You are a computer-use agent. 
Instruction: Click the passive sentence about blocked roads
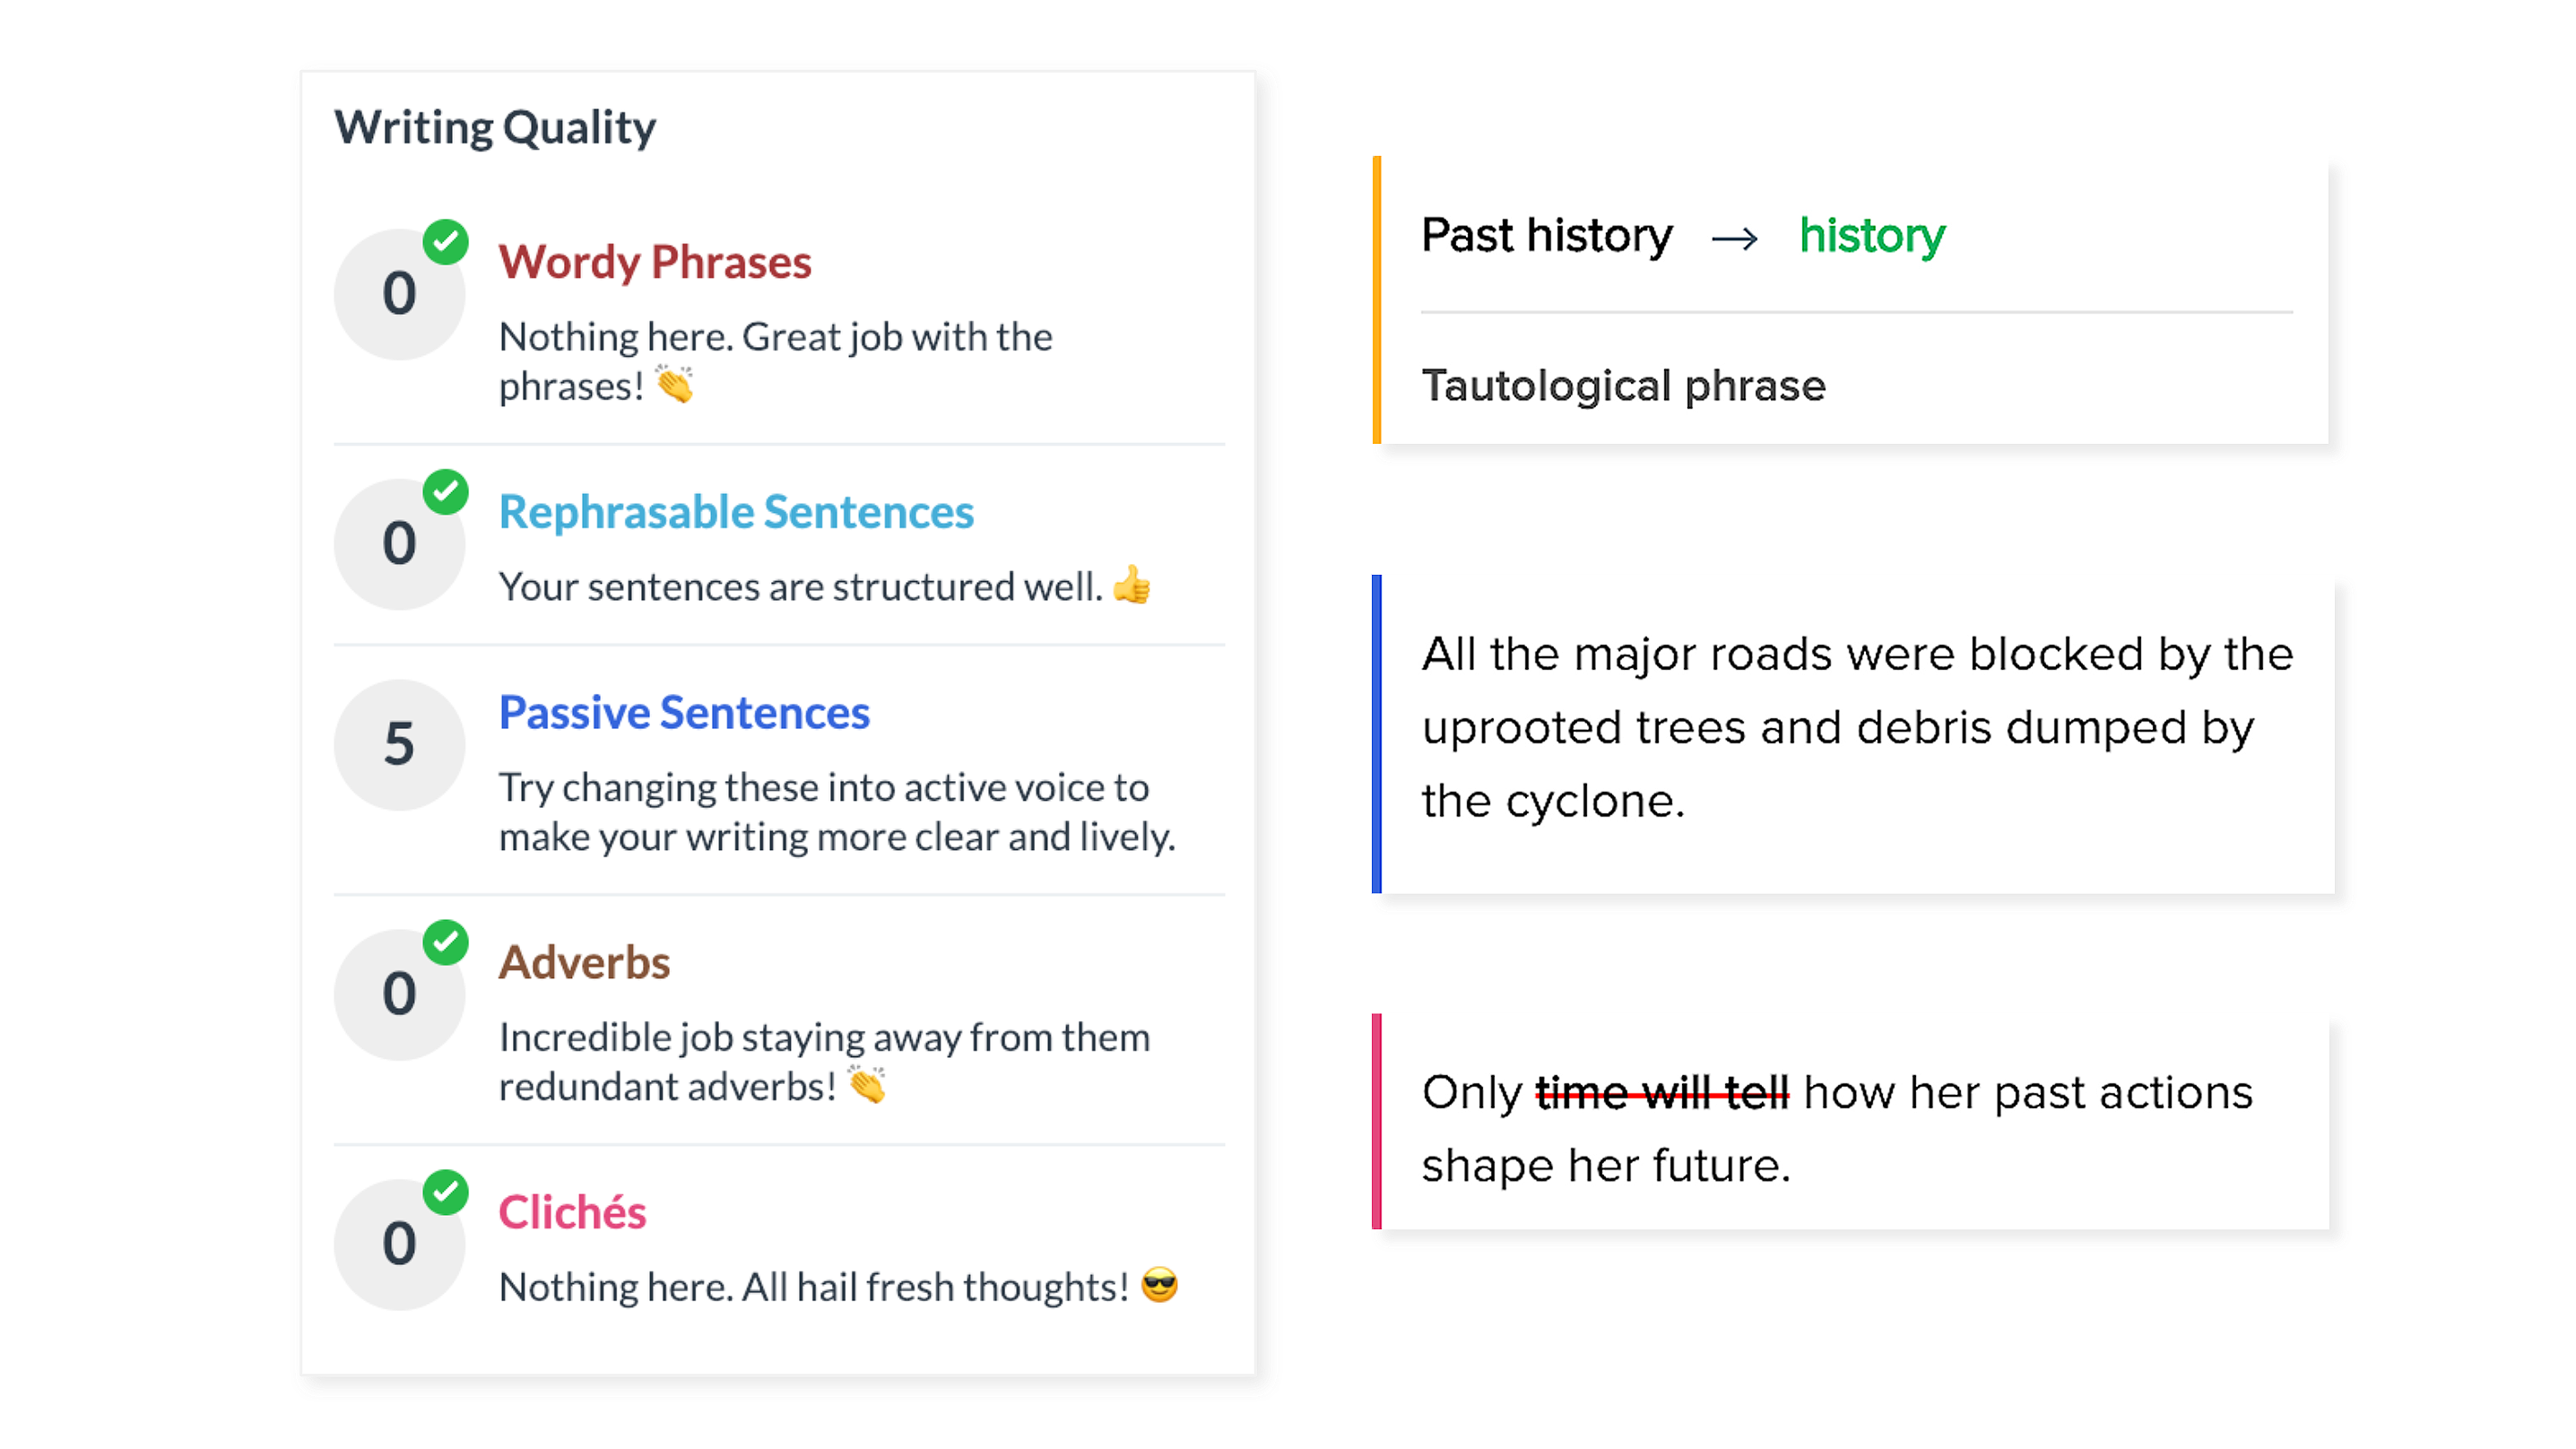(1856, 728)
